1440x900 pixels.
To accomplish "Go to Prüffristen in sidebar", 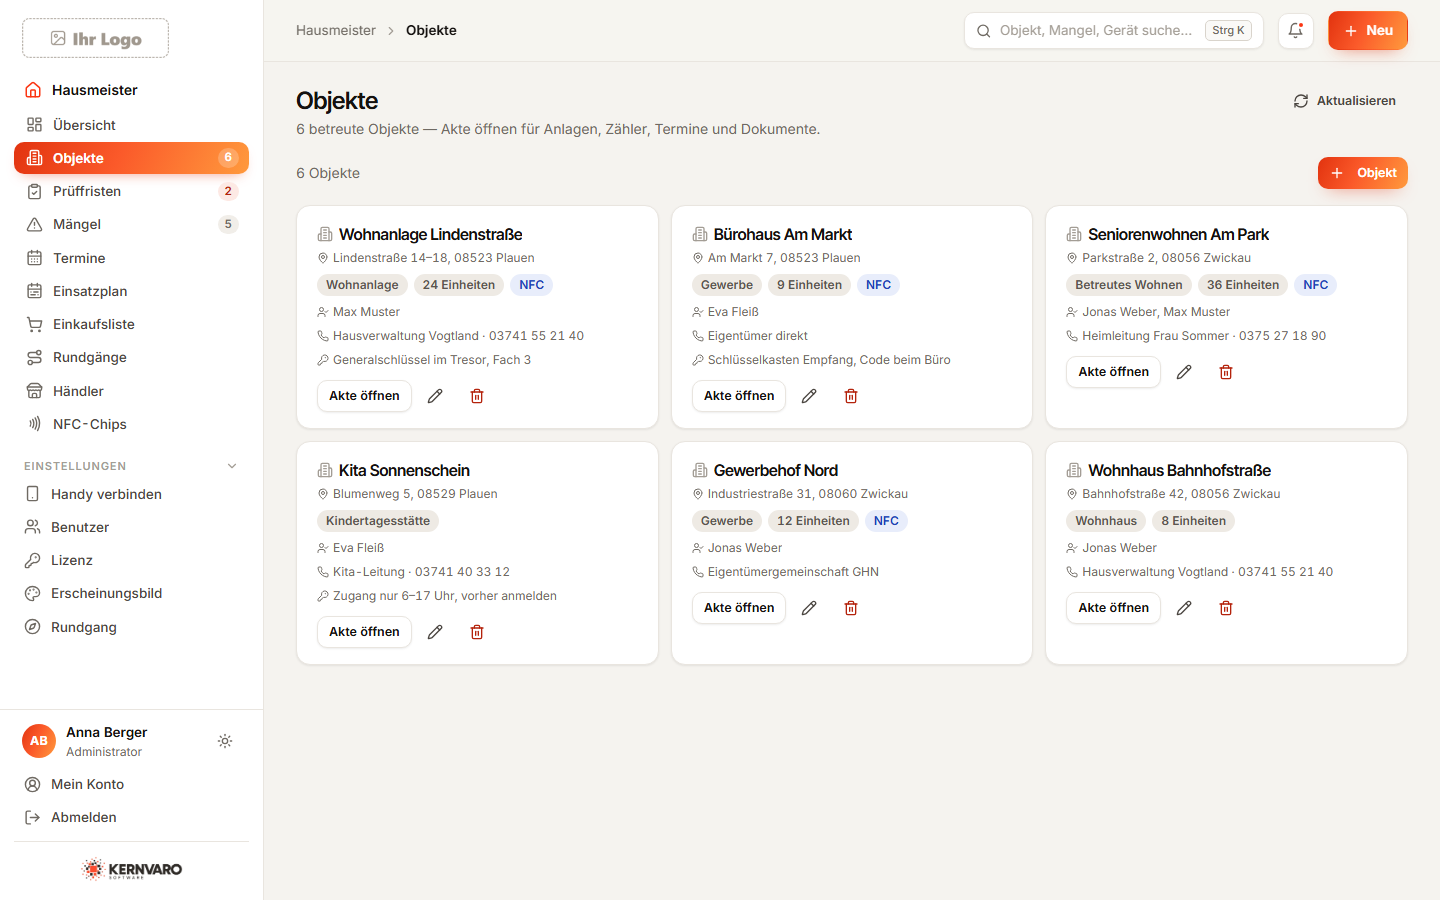I will 131,191.
